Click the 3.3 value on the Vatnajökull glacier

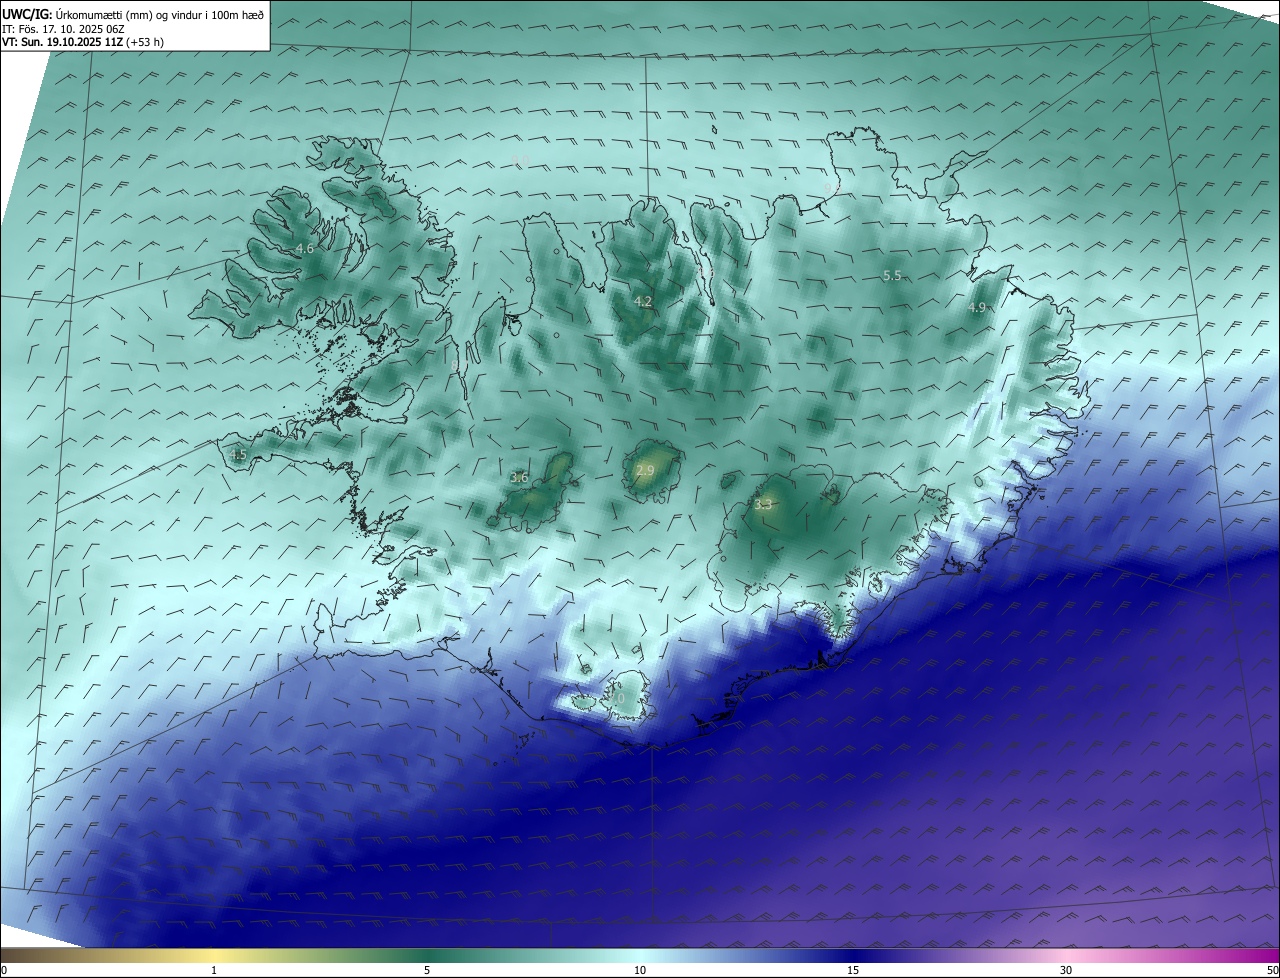pyautogui.click(x=763, y=504)
